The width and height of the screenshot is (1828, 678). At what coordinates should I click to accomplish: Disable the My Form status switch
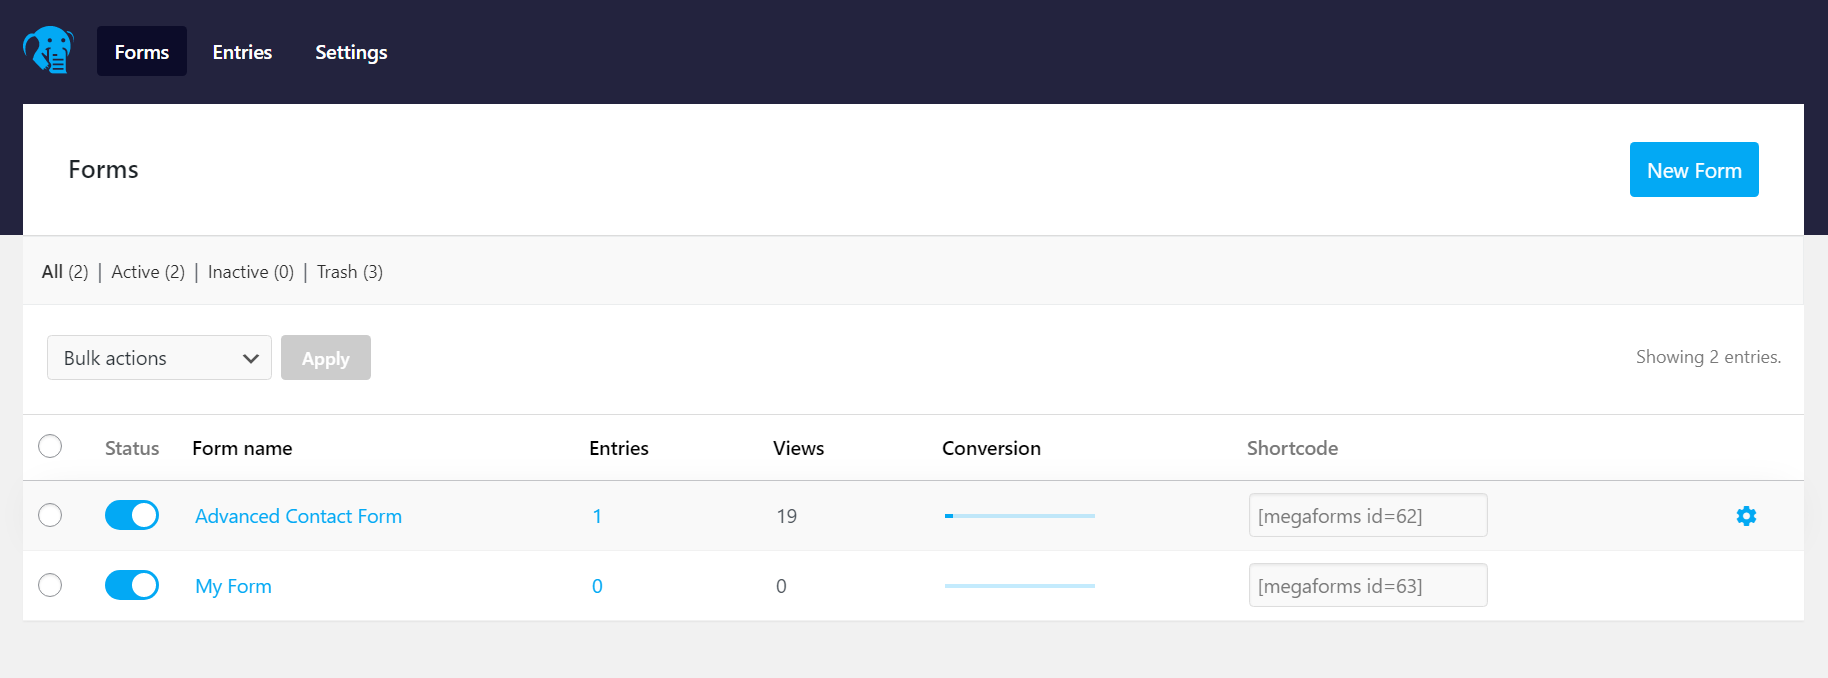pos(132,585)
